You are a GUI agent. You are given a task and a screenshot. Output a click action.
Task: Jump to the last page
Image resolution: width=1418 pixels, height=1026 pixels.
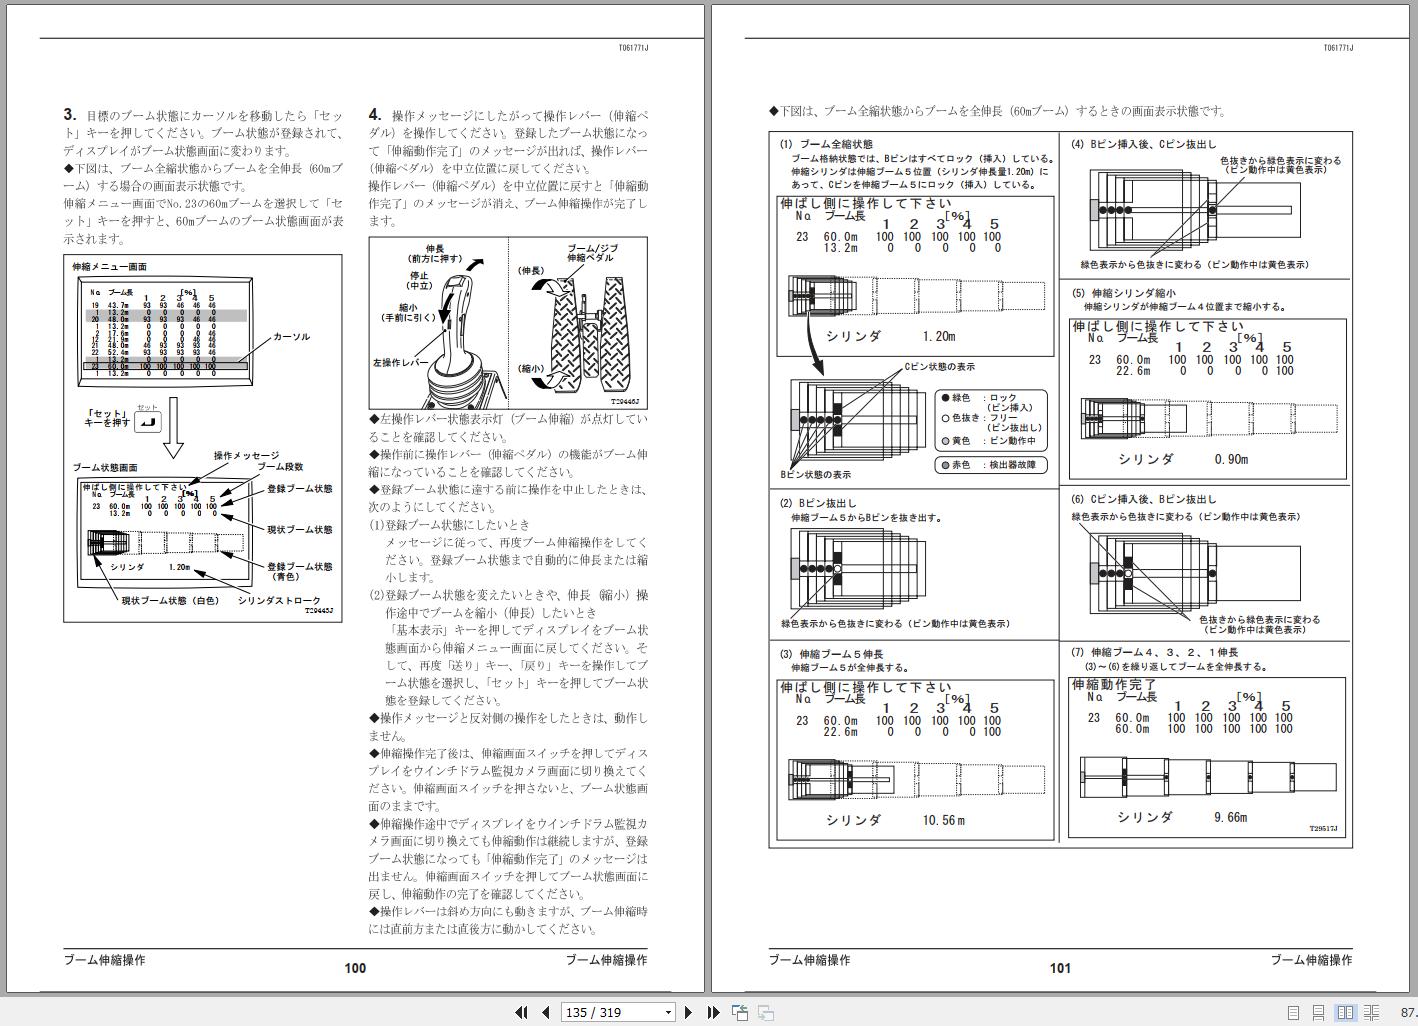click(x=713, y=1012)
